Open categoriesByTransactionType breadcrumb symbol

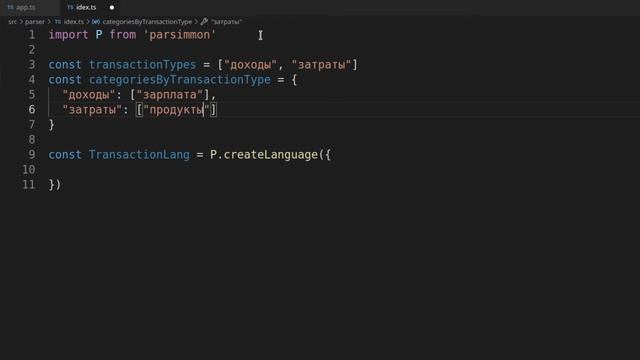click(x=147, y=22)
